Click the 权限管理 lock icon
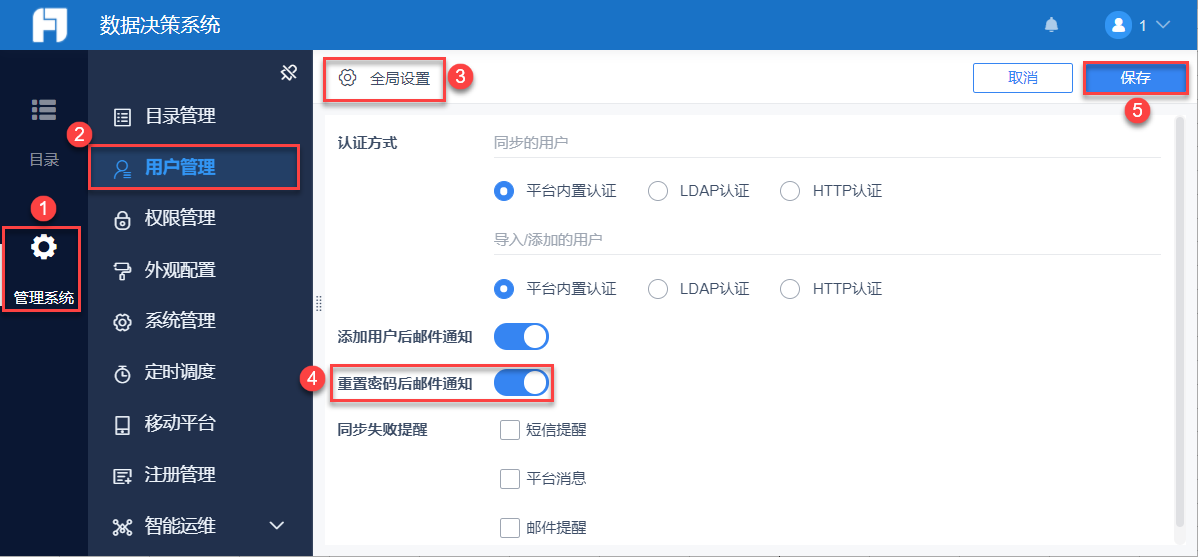Viewport: 1198px width, 557px height. click(x=122, y=220)
